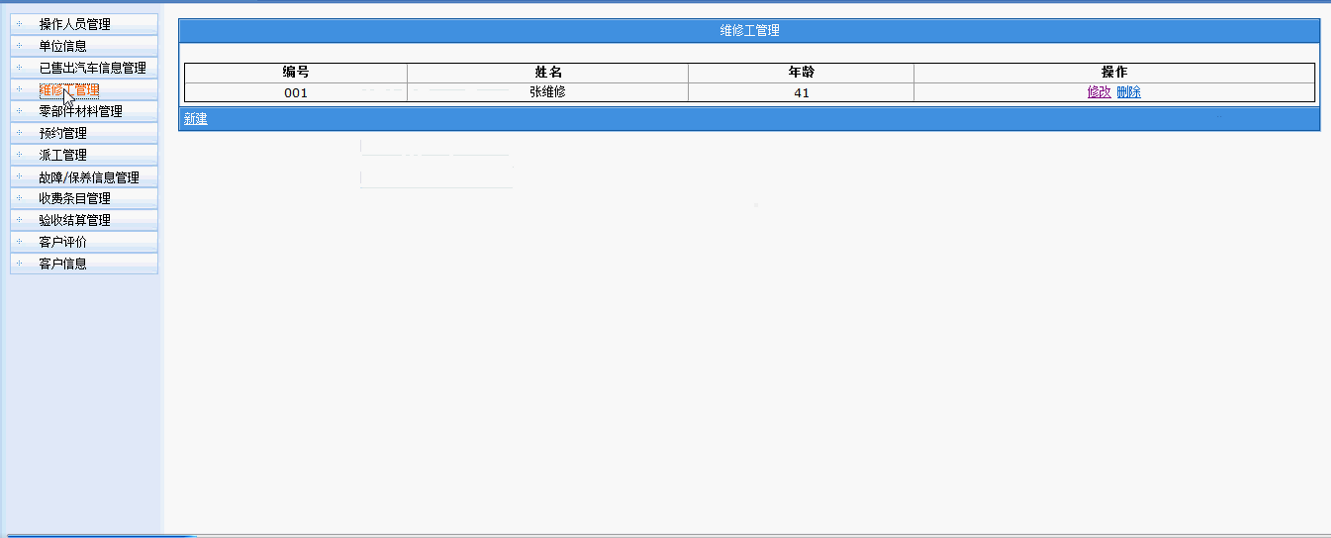Click the plus icon beside 故障/保养信息管理
This screenshot has height=538, width=1331.
(19, 177)
